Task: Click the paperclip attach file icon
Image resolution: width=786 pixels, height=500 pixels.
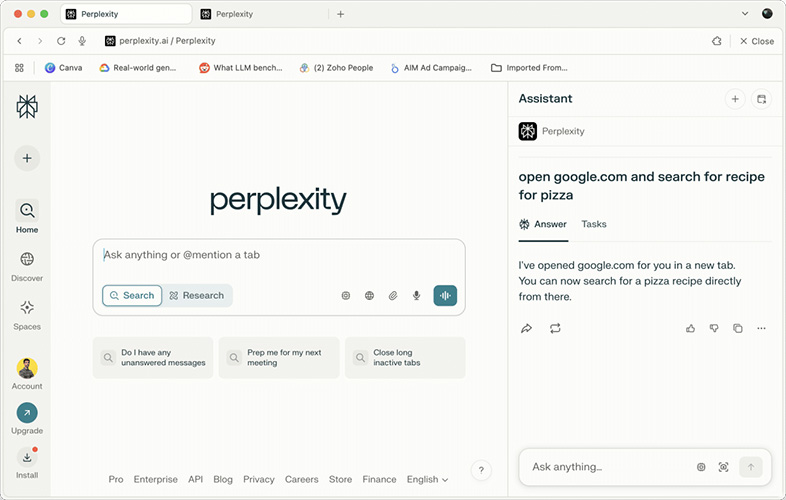Action: (x=393, y=295)
